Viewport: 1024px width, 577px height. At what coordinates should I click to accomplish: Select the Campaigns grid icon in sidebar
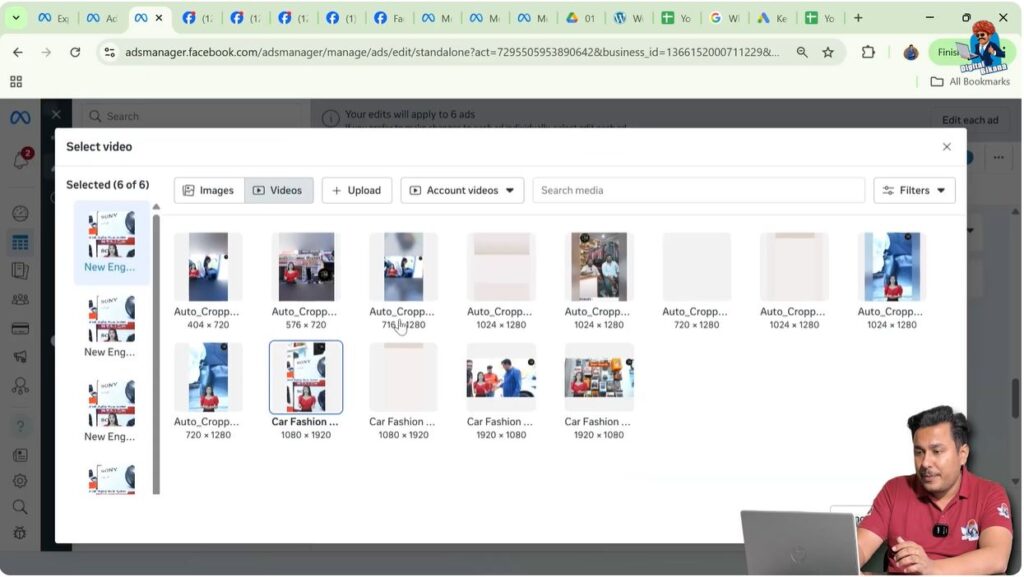19,241
